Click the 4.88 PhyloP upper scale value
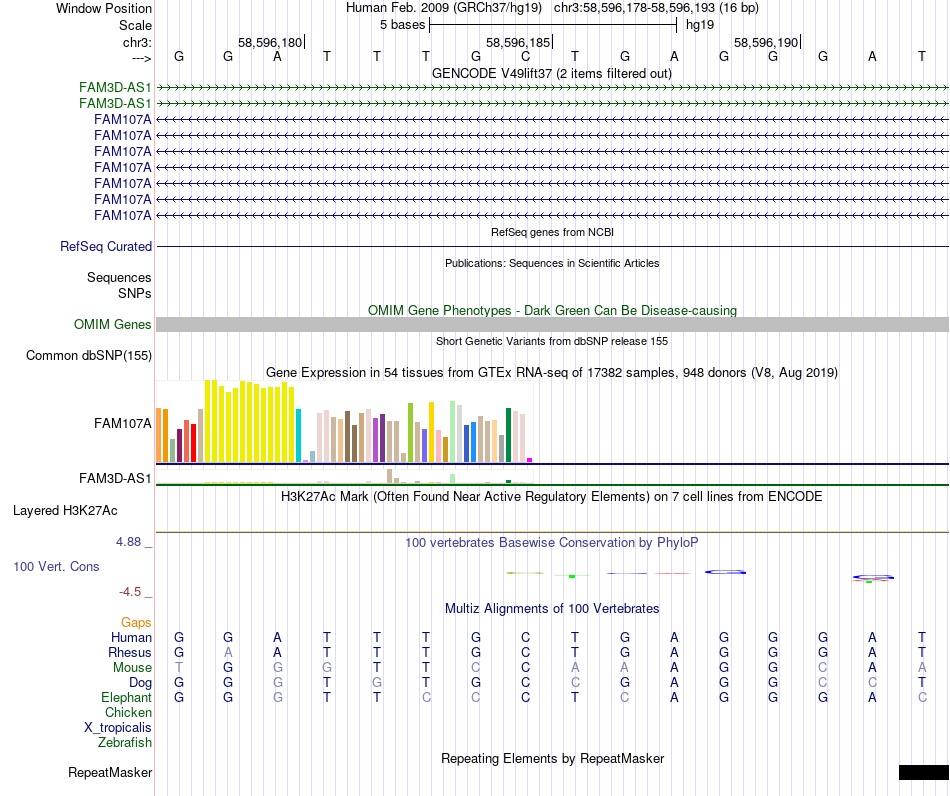950x796 pixels. 128,542
